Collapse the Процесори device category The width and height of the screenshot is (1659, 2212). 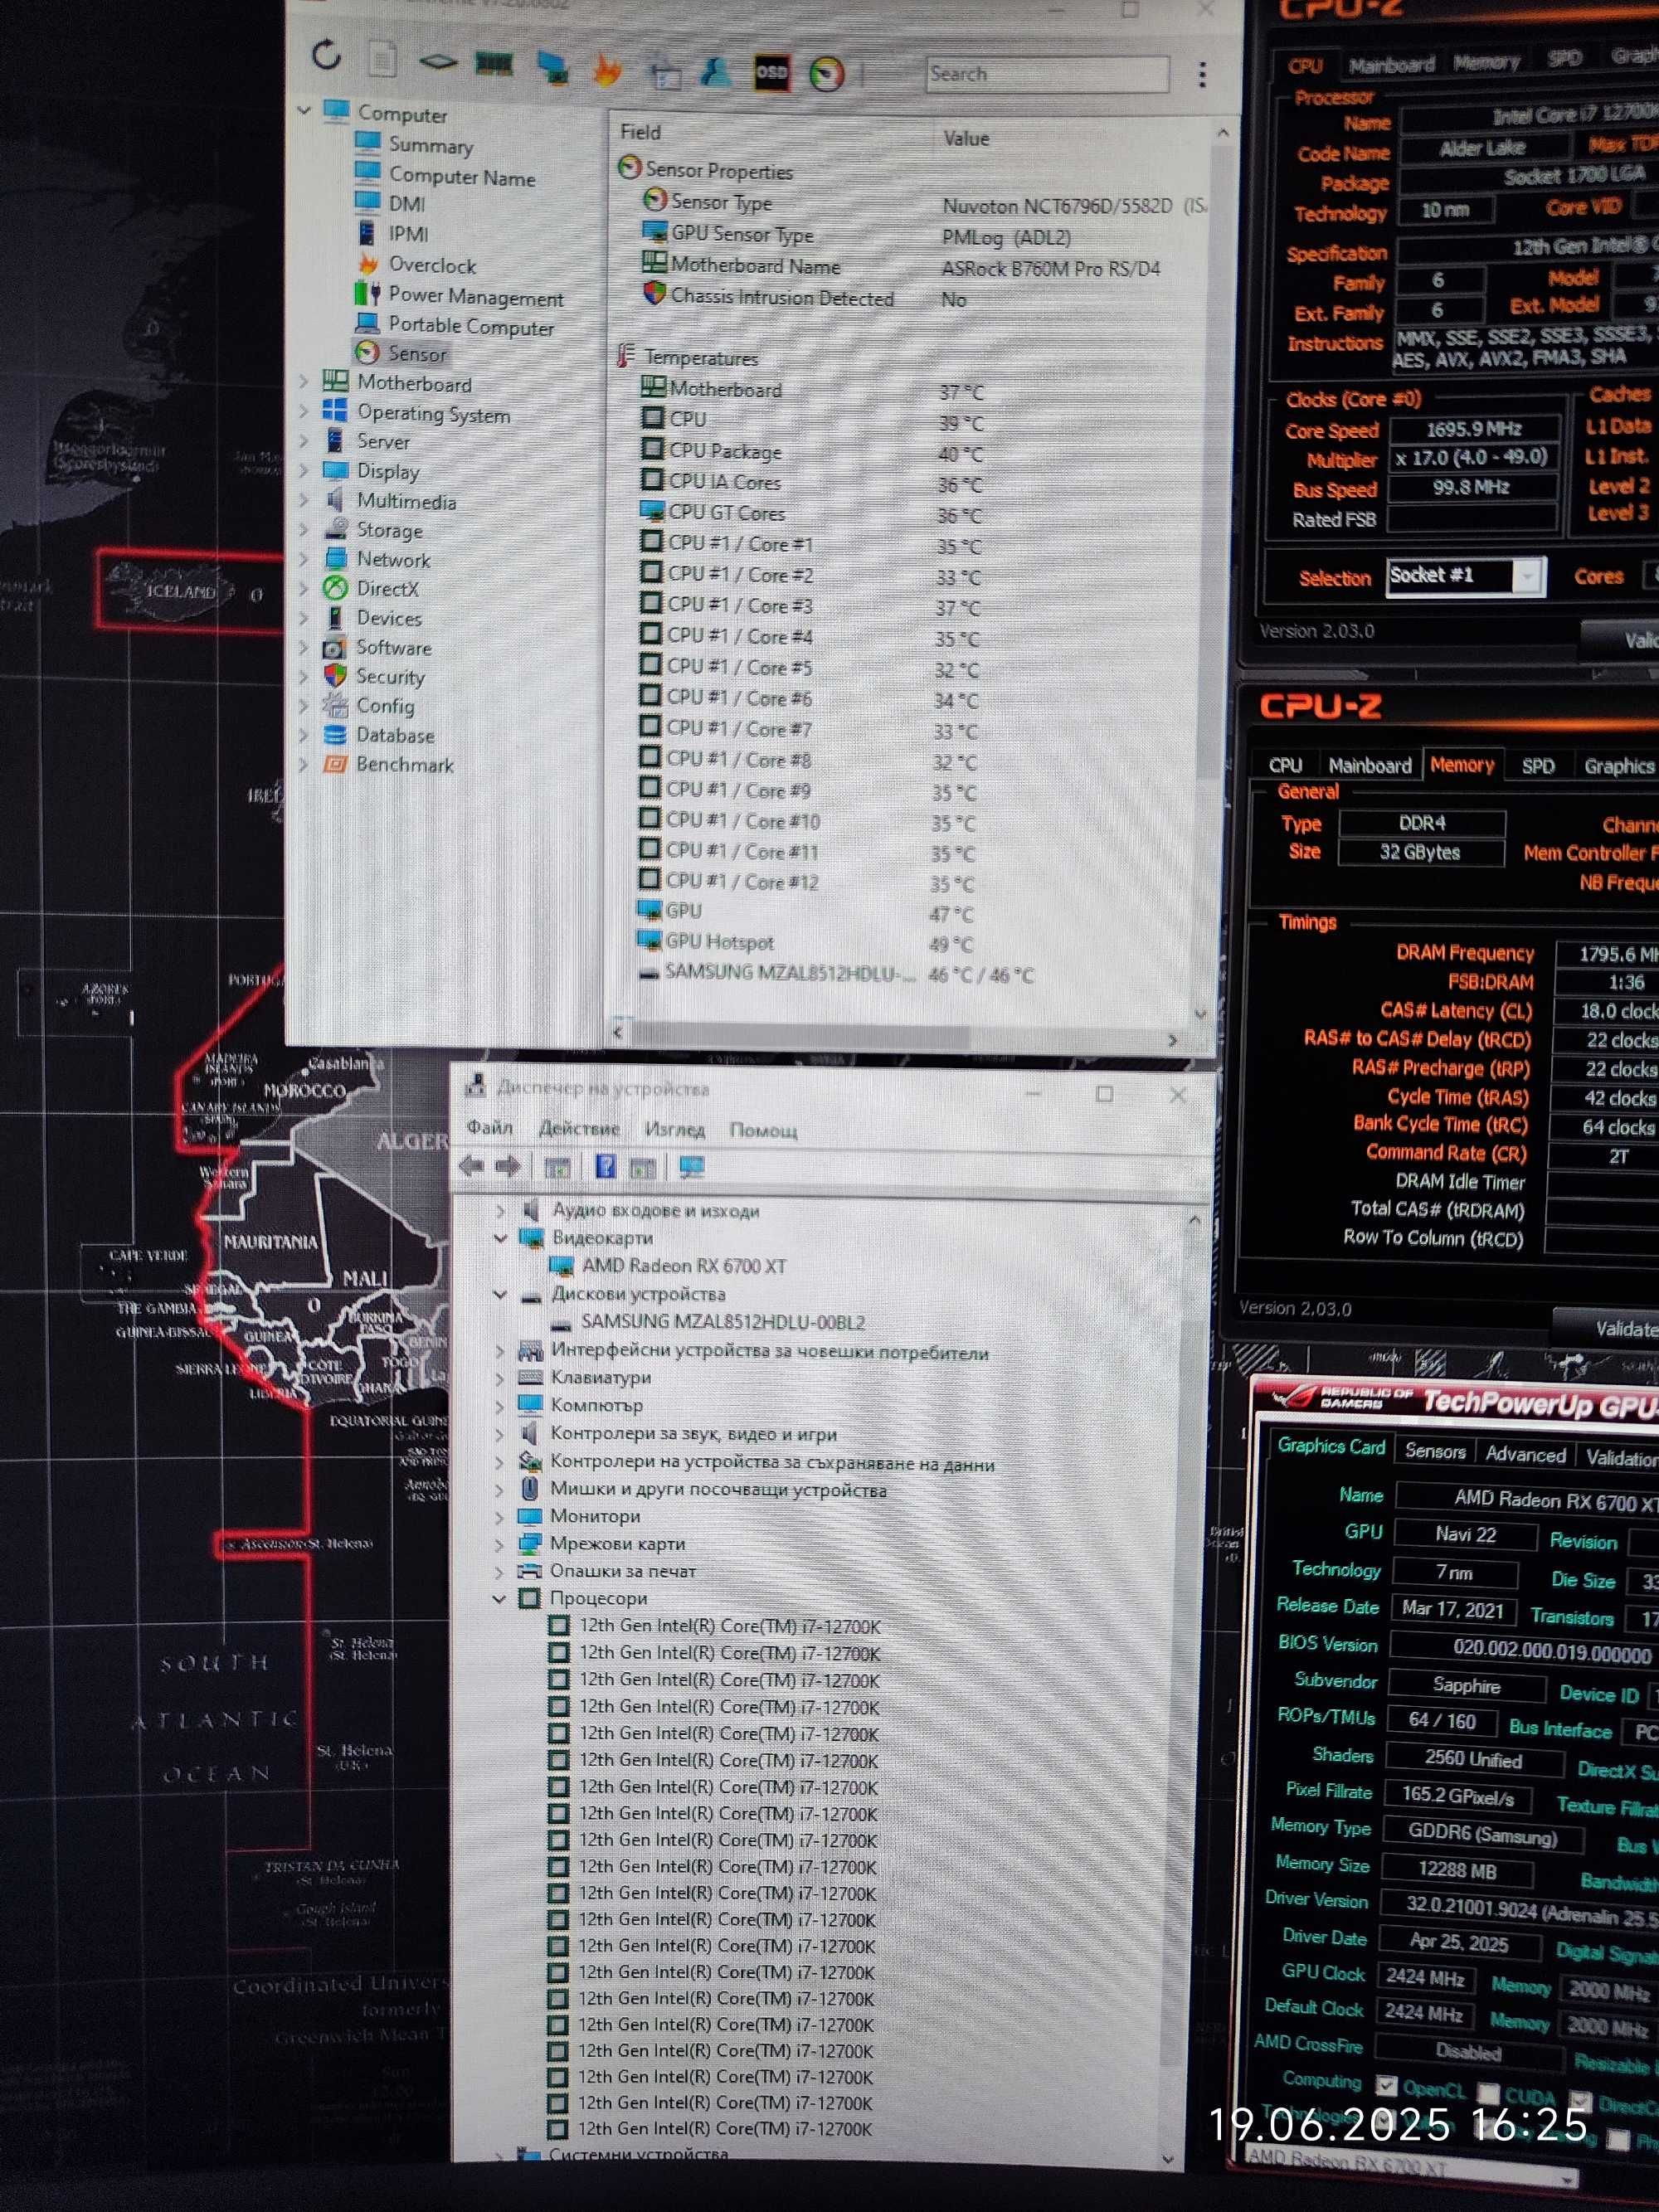pos(499,1598)
